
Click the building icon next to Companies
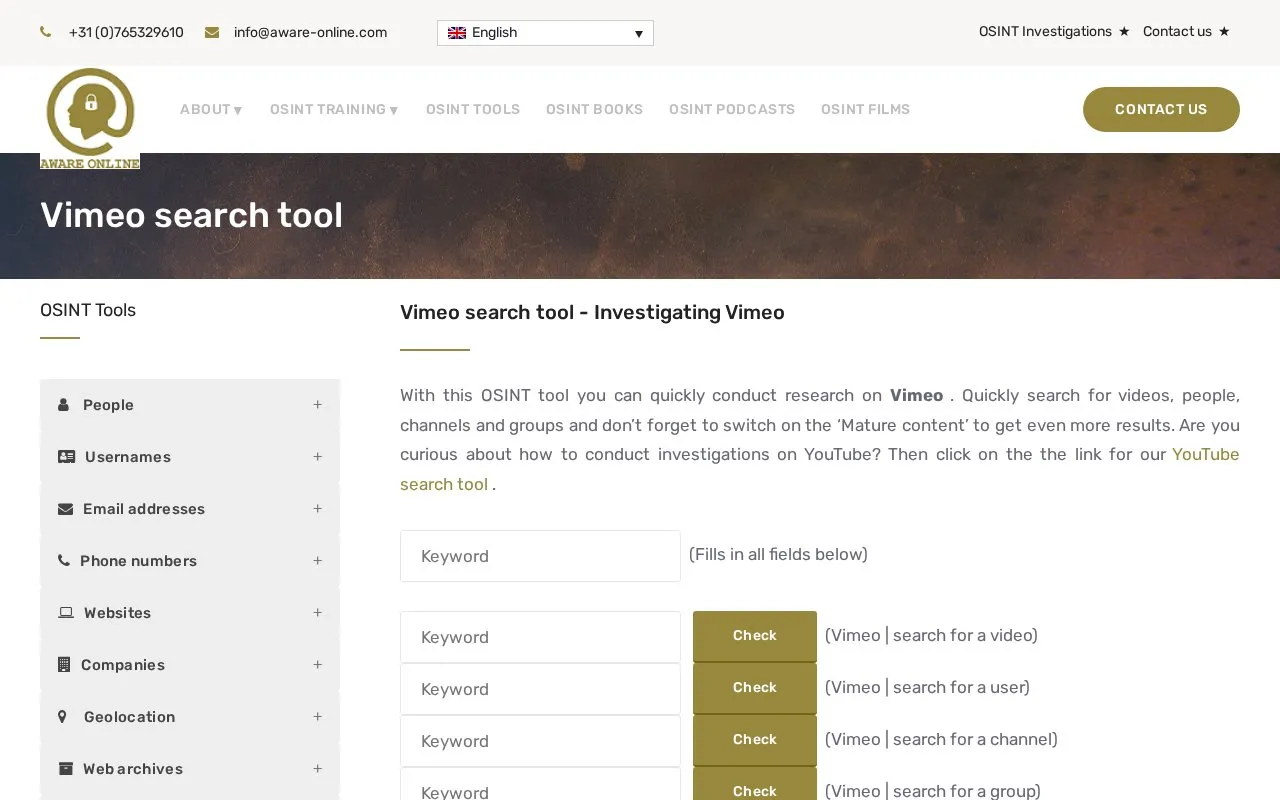coord(64,665)
